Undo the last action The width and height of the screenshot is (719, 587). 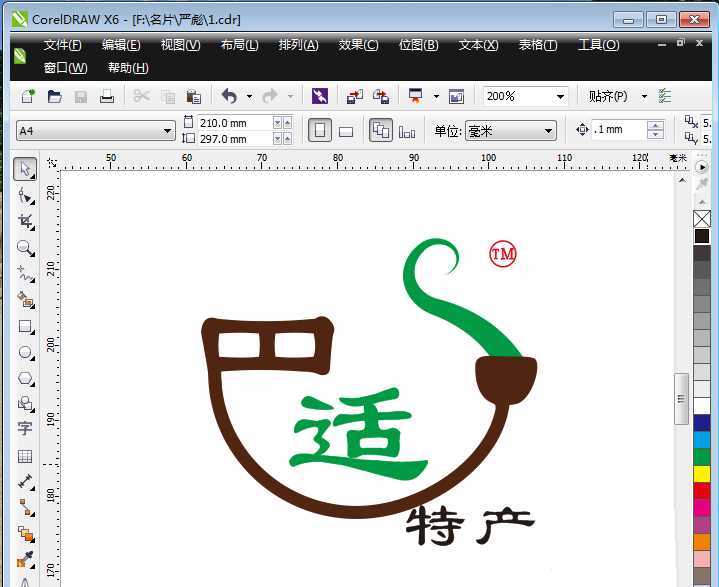pyautogui.click(x=229, y=96)
